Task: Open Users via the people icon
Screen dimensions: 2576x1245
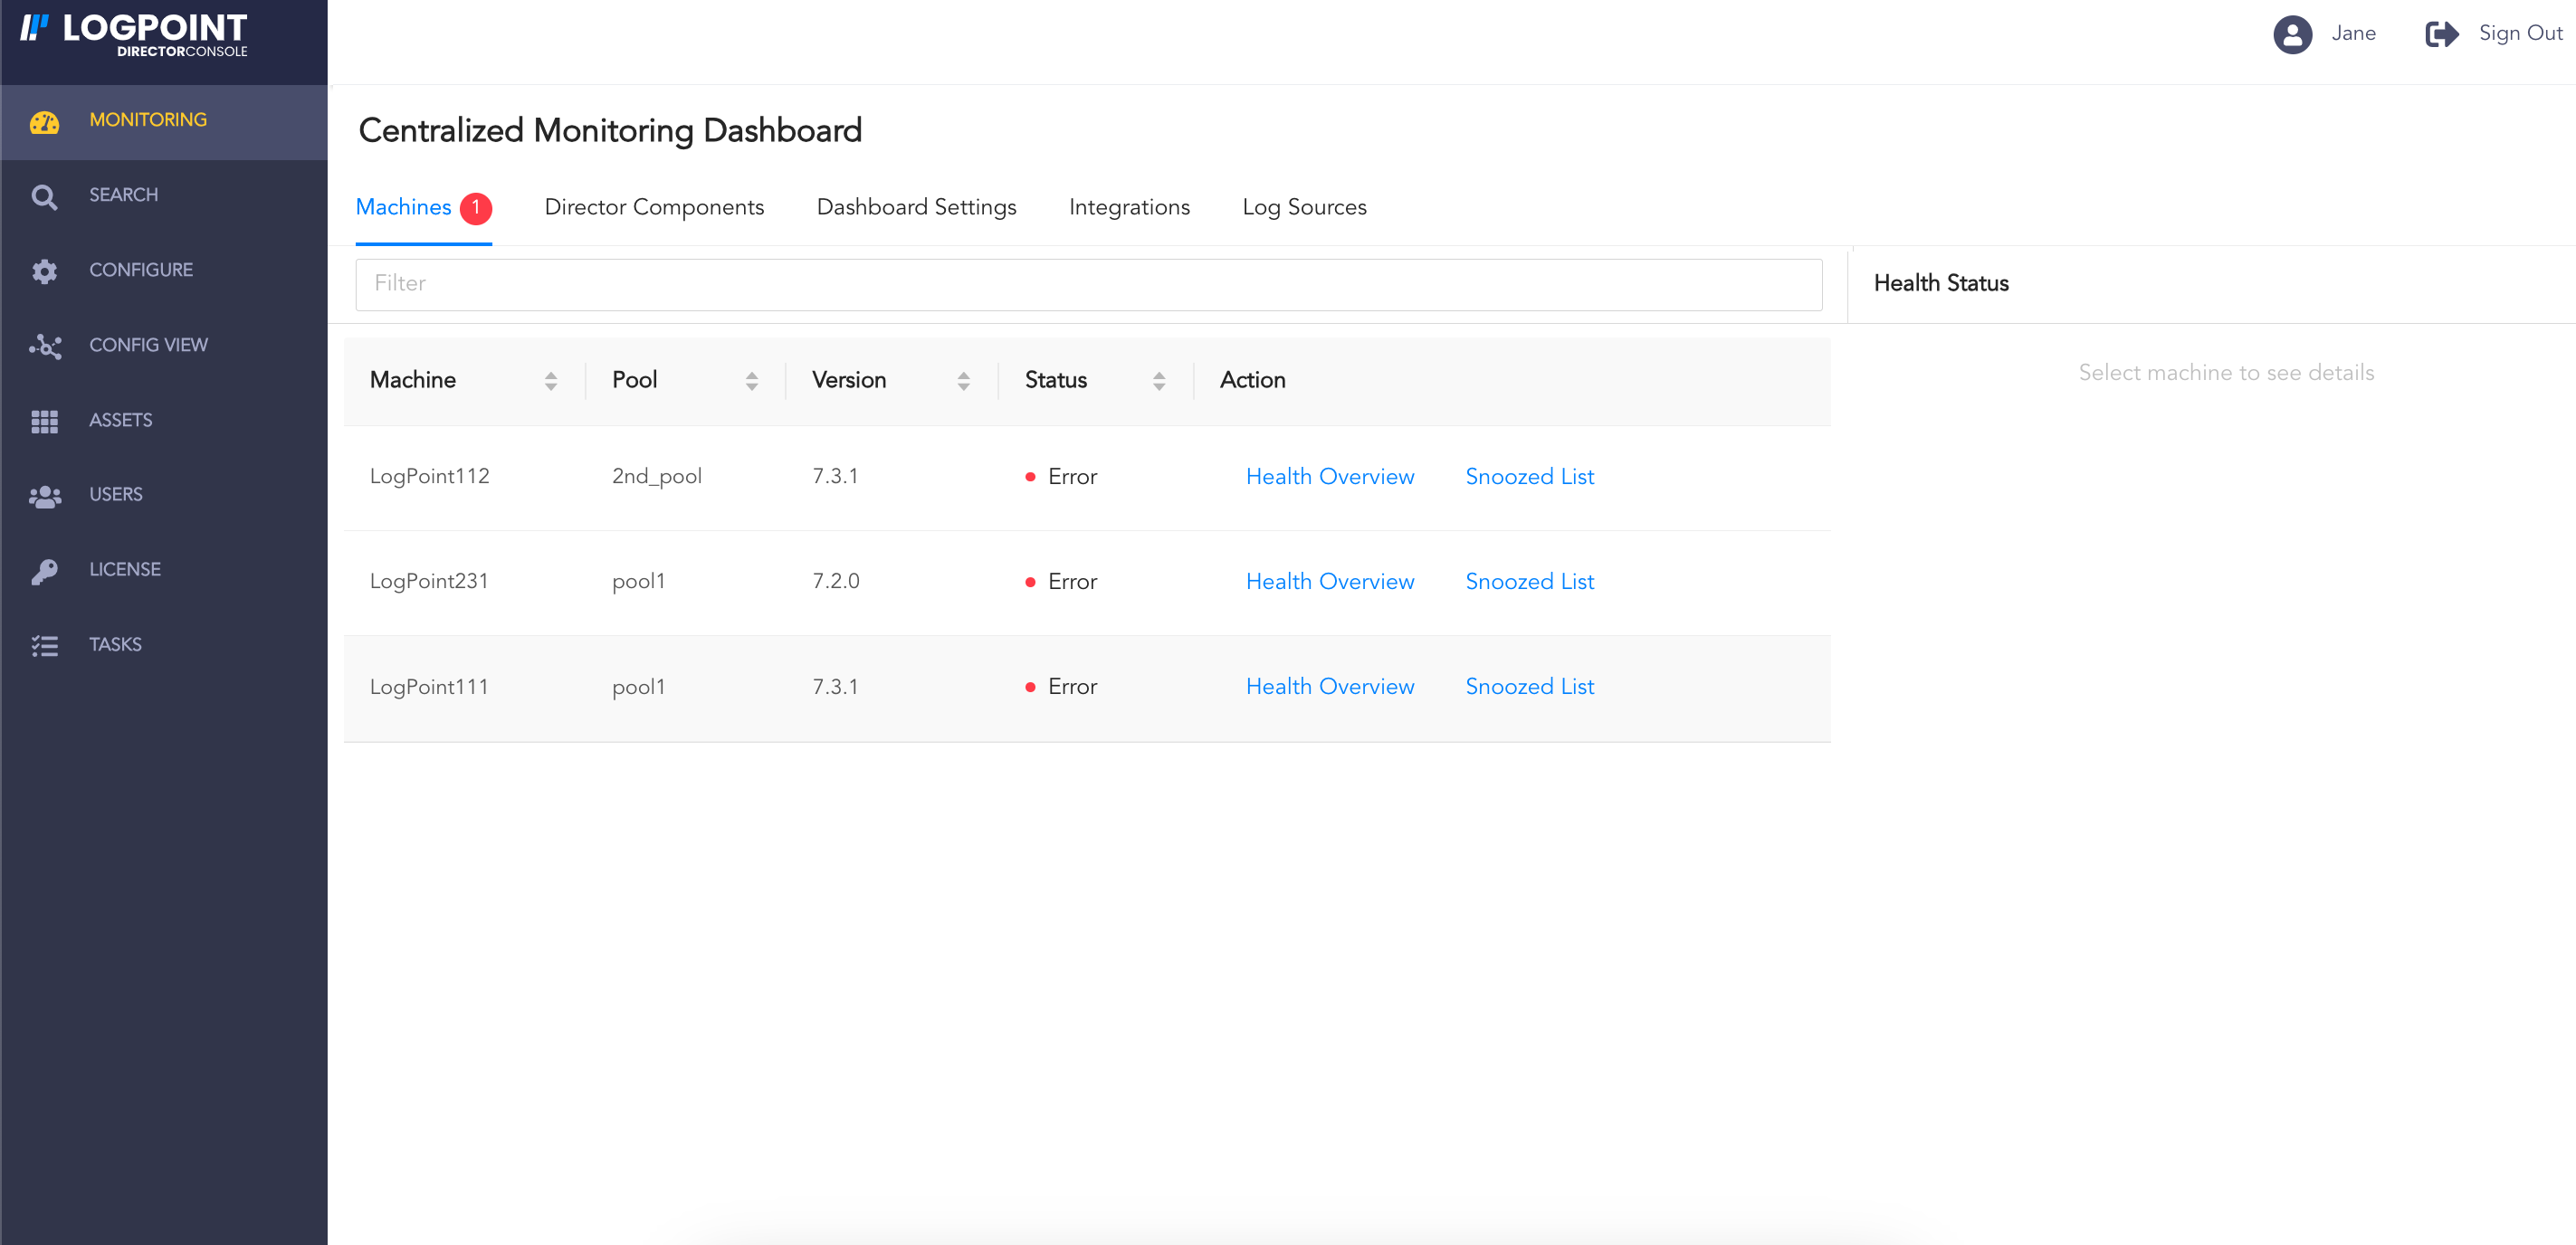Action: point(44,496)
